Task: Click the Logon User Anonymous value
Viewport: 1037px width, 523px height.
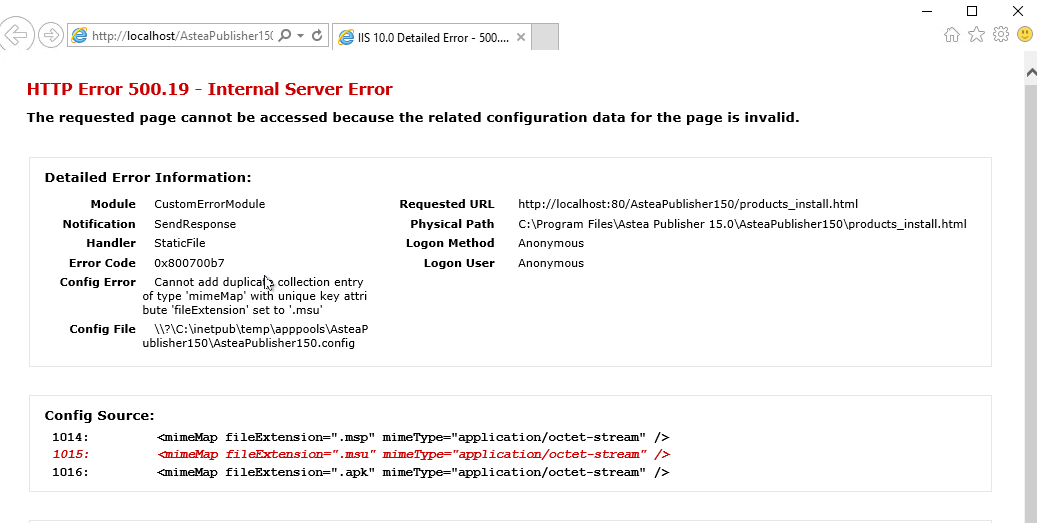Action: [551, 263]
